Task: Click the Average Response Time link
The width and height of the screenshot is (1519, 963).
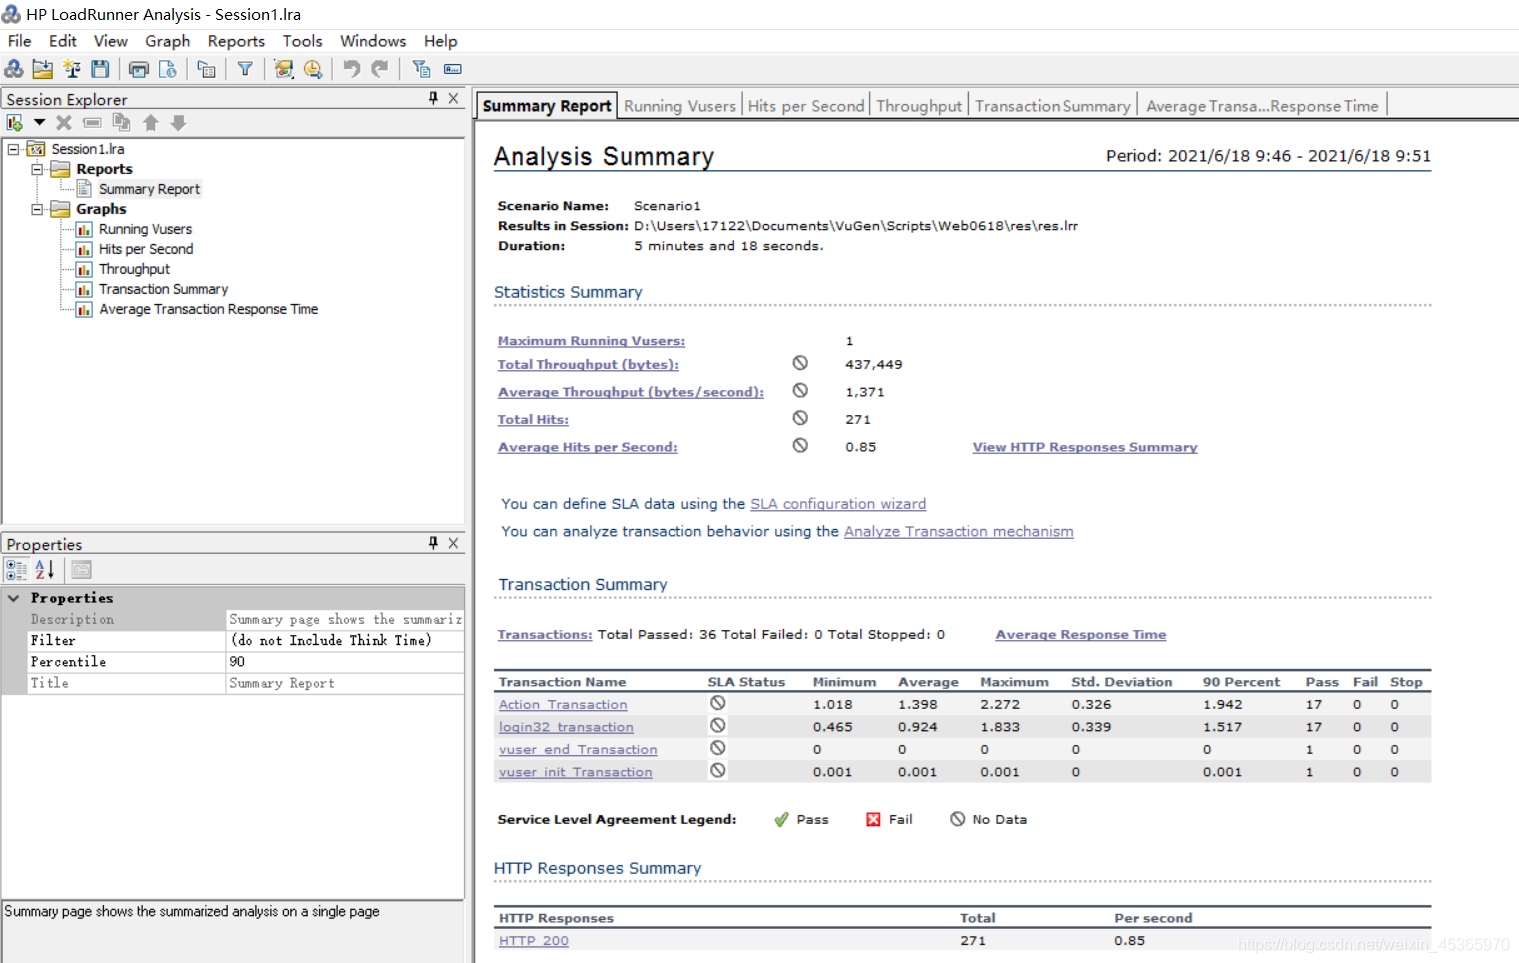Action: 1080,634
